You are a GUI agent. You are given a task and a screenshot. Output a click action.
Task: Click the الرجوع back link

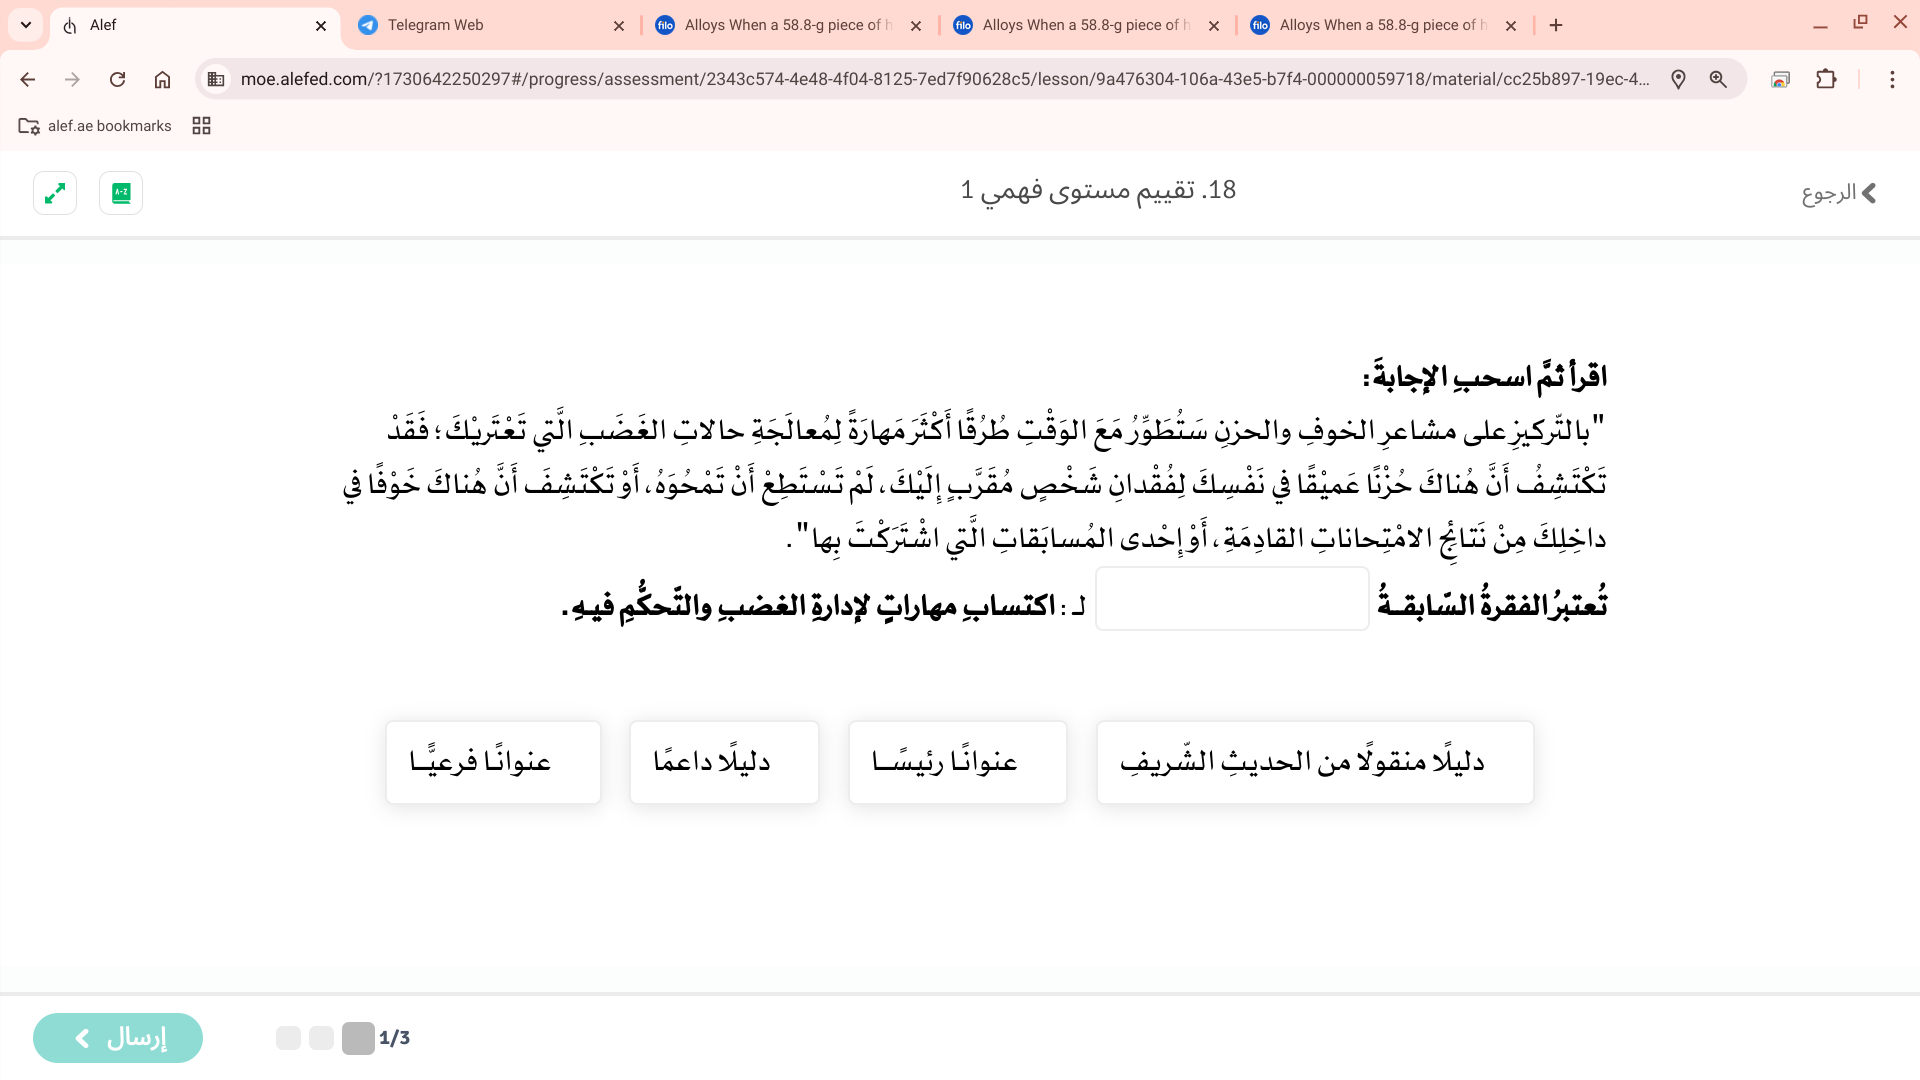click(x=1838, y=193)
